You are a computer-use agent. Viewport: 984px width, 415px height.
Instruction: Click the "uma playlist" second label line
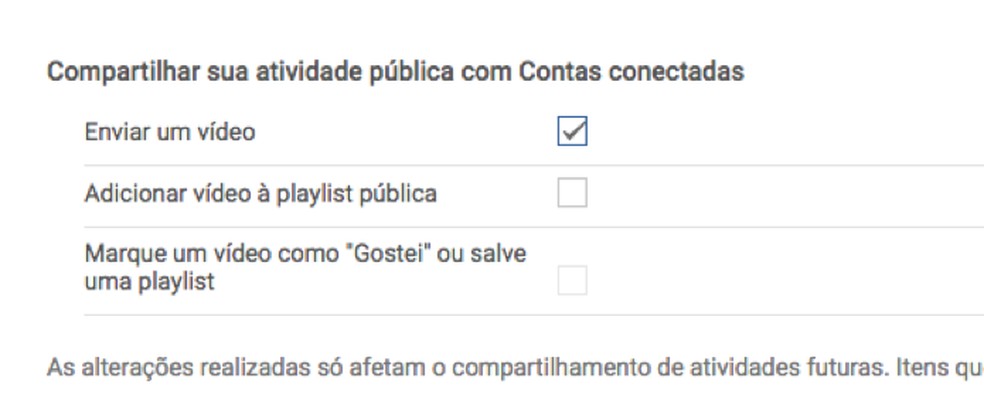(150, 282)
